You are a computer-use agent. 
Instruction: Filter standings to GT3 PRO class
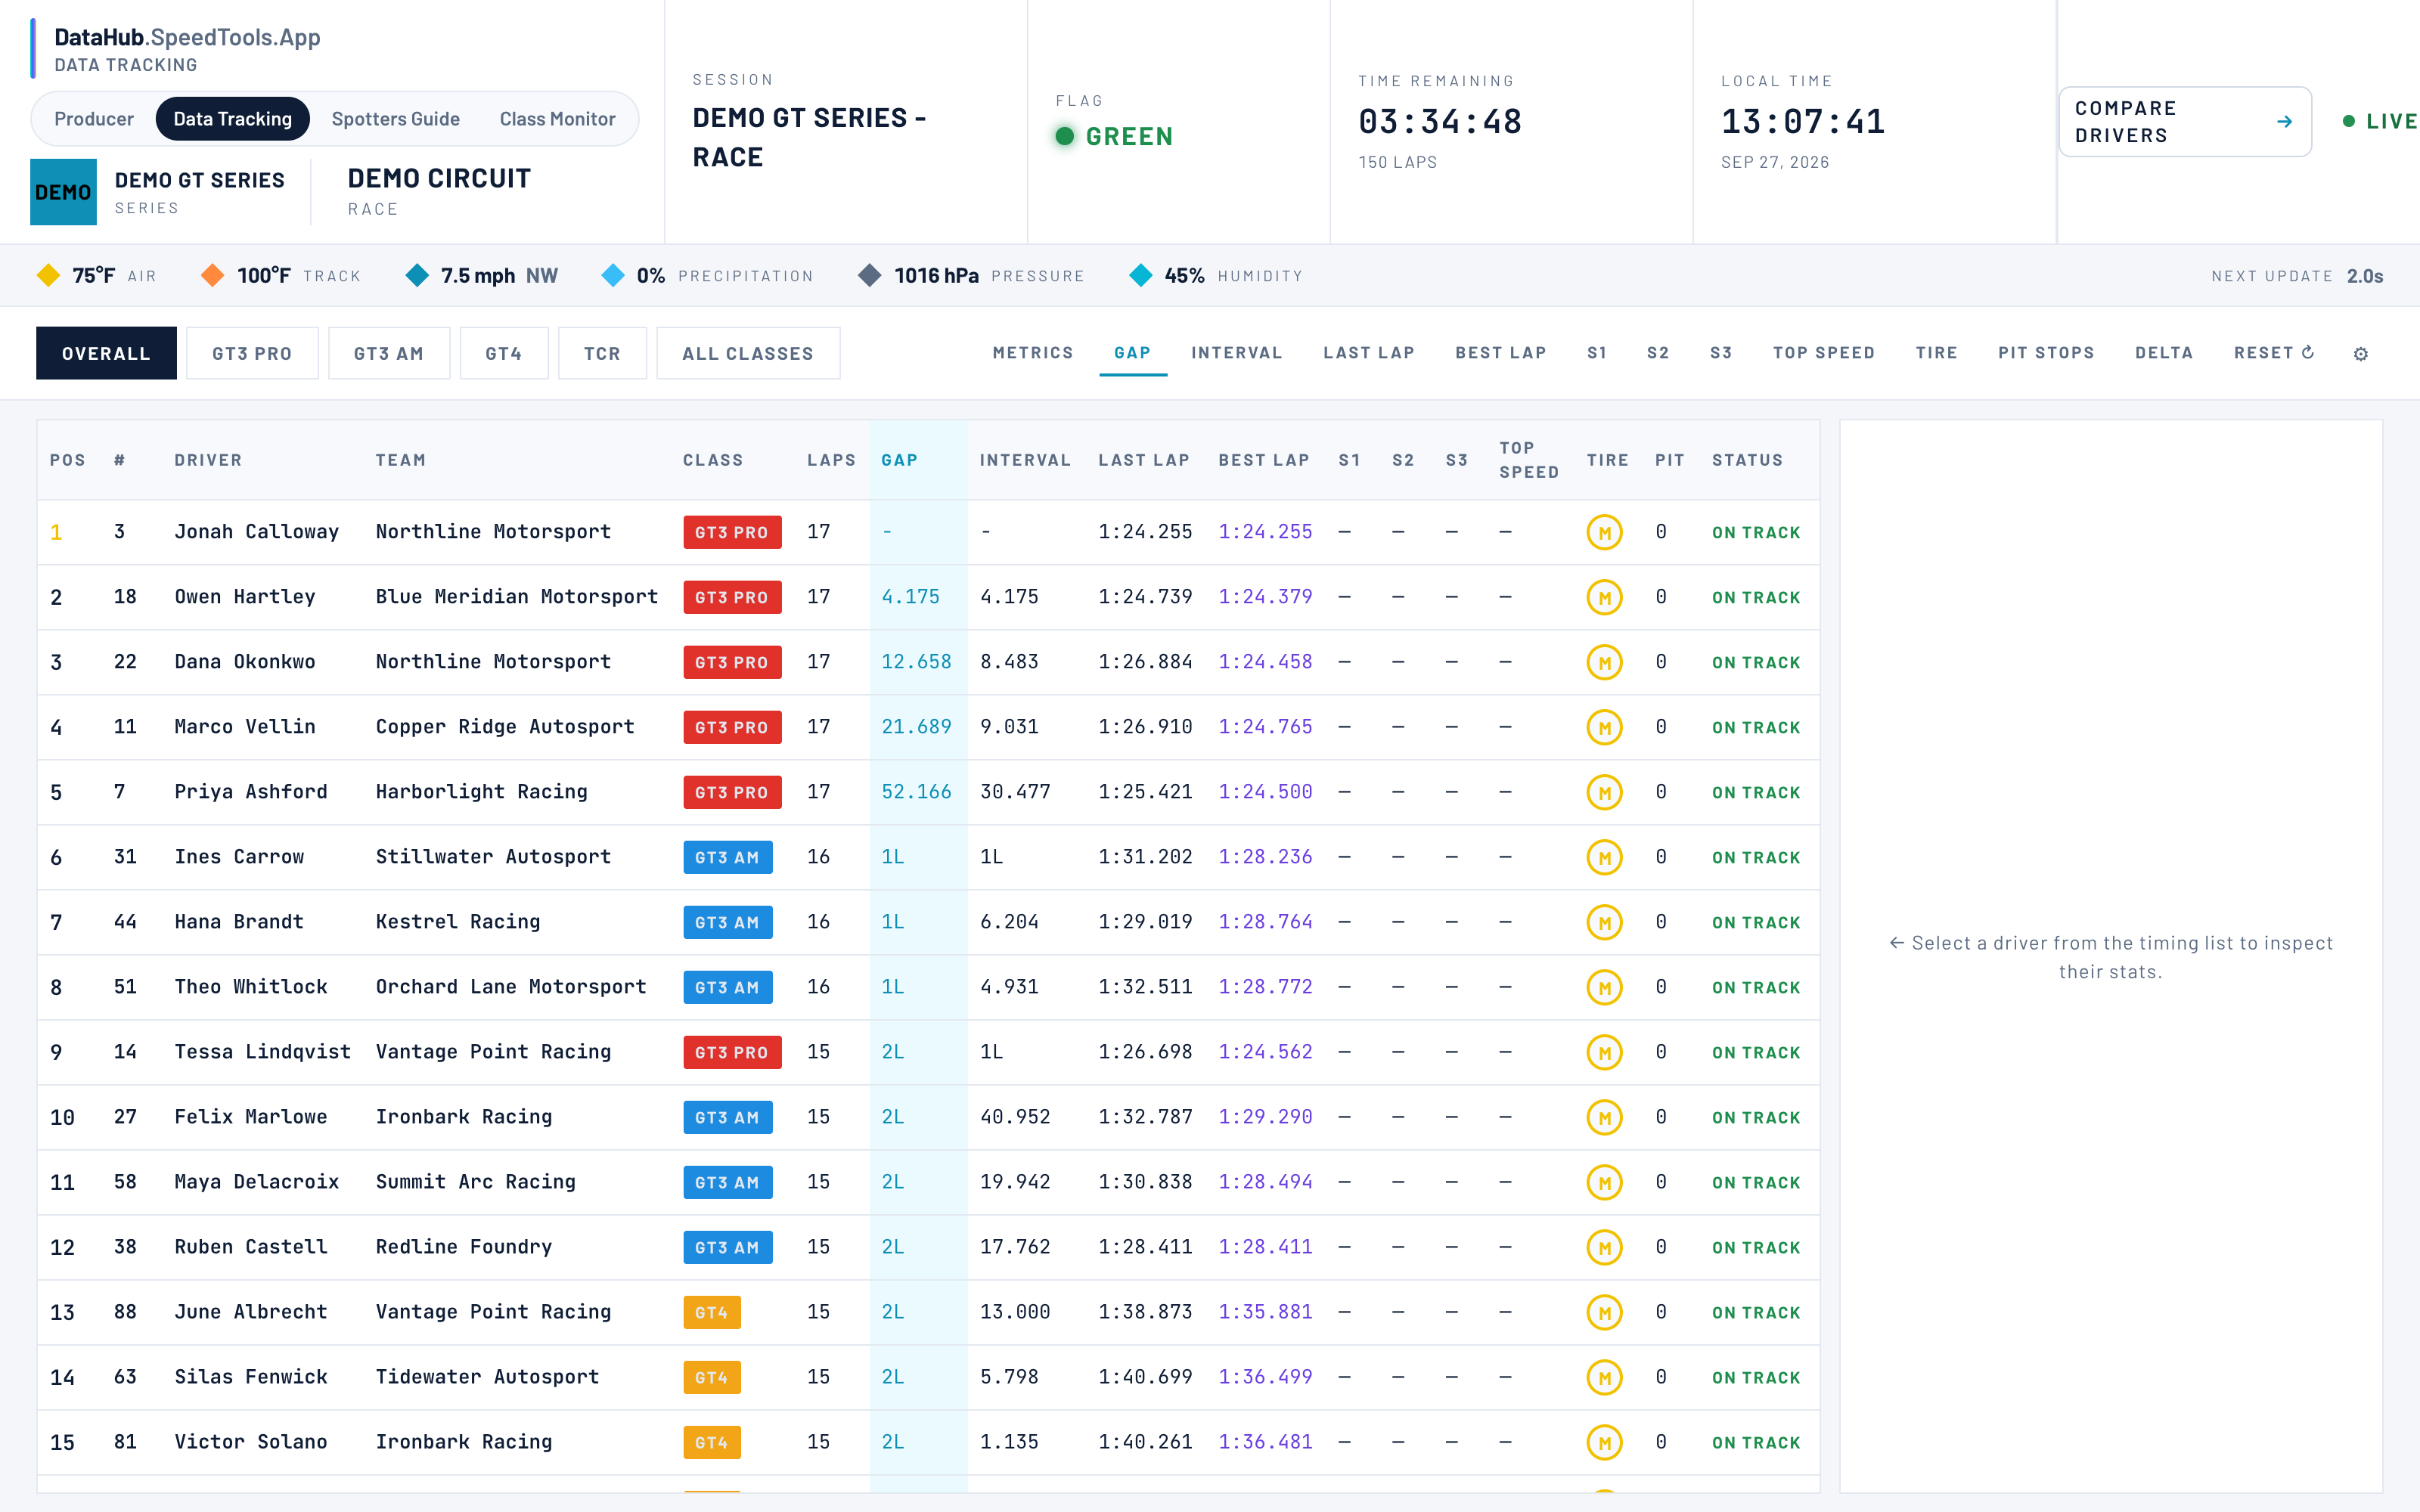click(252, 353)
